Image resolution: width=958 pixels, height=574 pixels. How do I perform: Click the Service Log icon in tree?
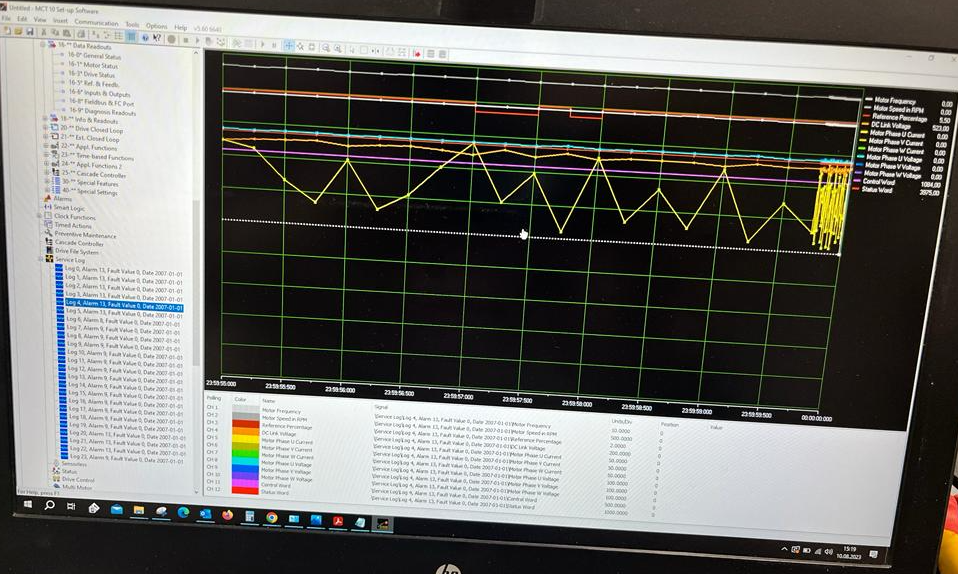[x=49, y=259]
